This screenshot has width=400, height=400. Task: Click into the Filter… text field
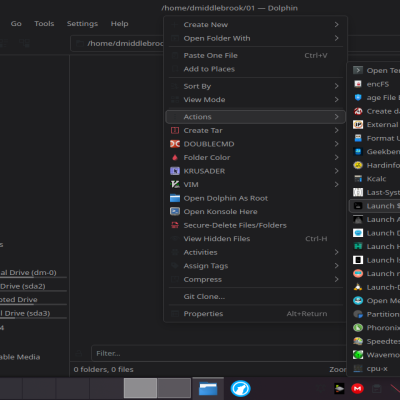click(x=218, y=353)
